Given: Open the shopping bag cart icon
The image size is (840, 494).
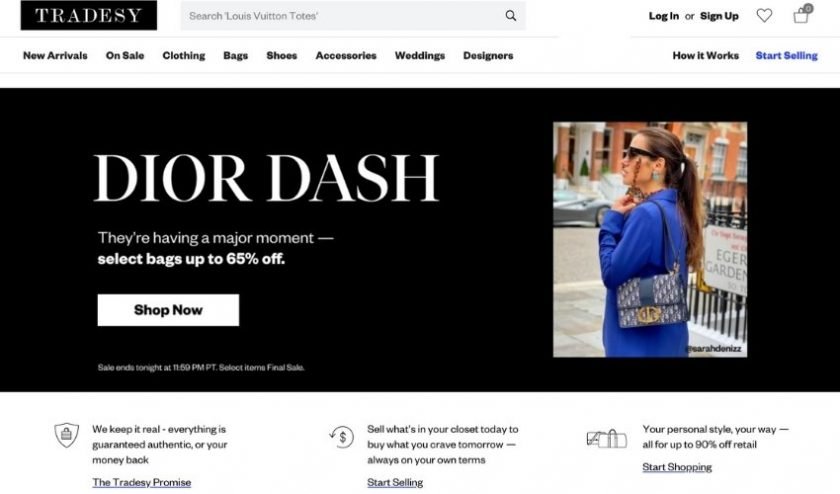Looking at the screenshot, I should [802, 14].
